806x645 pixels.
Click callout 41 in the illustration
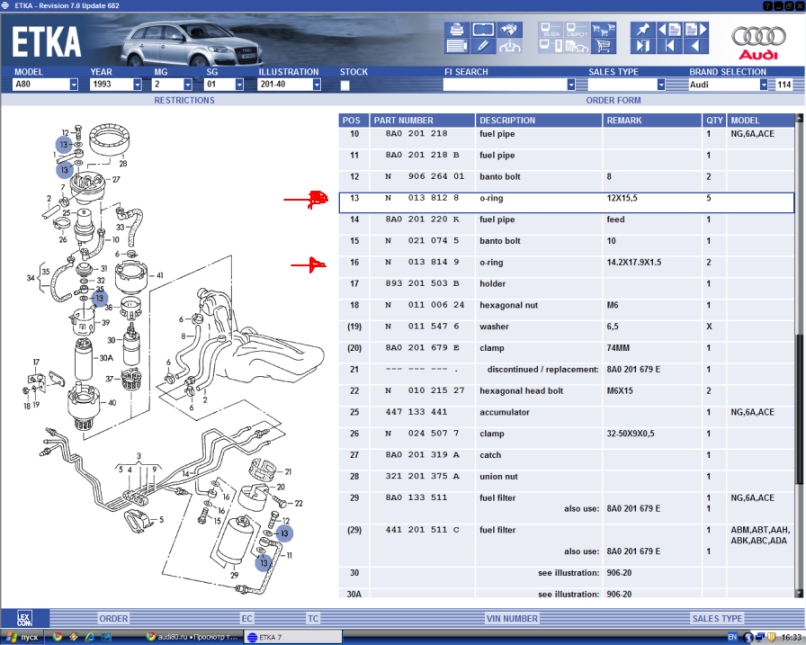tap(160, 275)
